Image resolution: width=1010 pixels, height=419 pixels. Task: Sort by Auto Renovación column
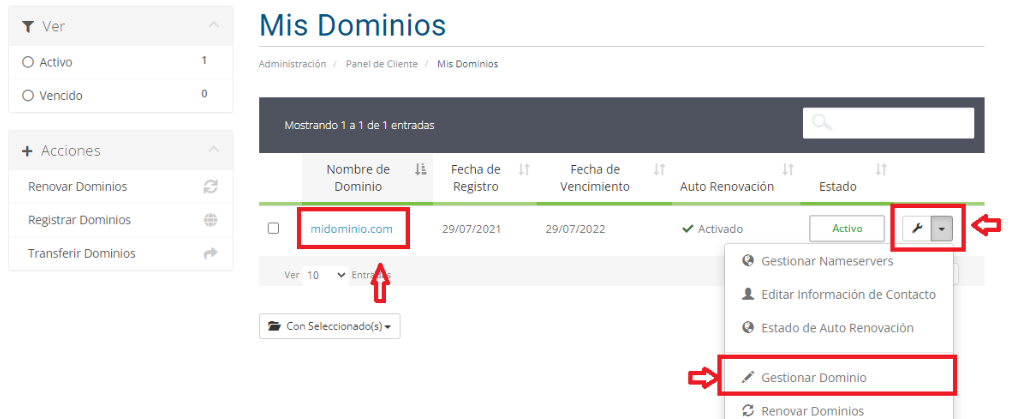[736, 179]
